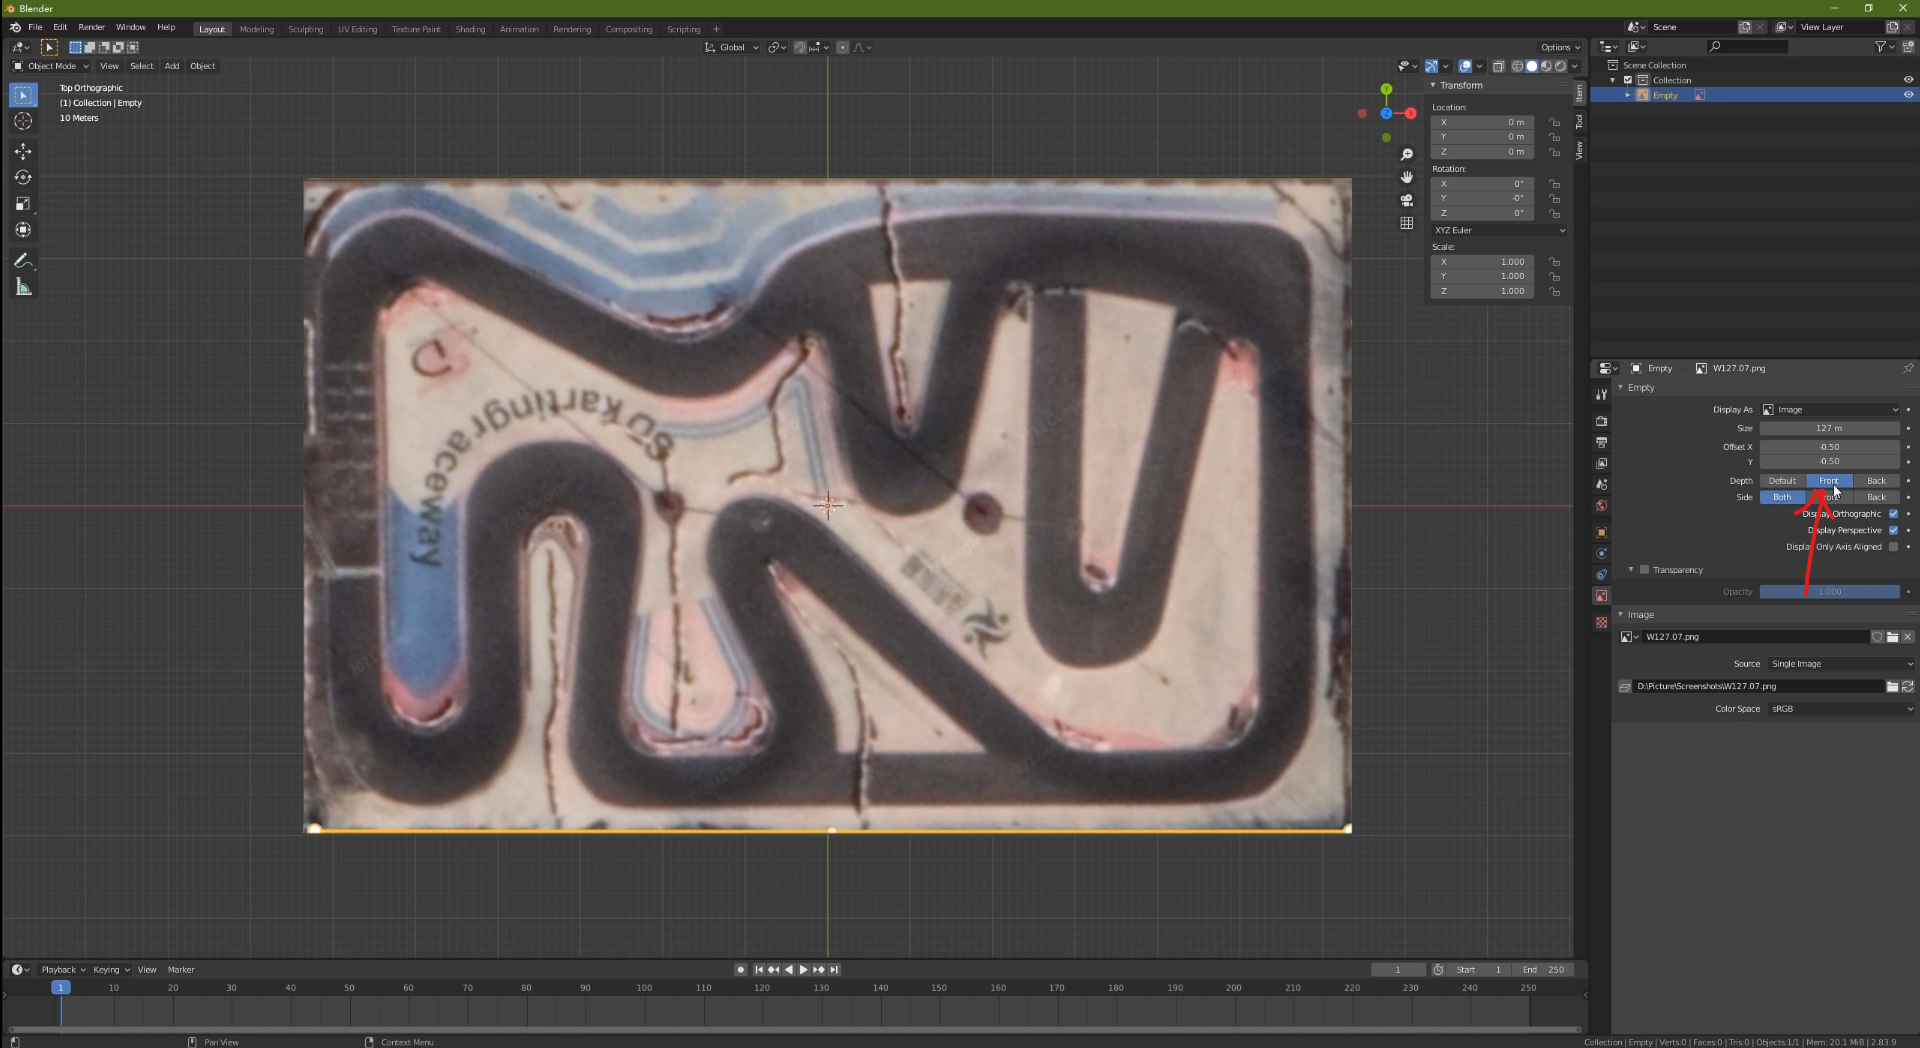Open the Object Constraints properties tab
Image resolution: width=1920 pixels, height=1048 pixels.
coord(1601,574)
